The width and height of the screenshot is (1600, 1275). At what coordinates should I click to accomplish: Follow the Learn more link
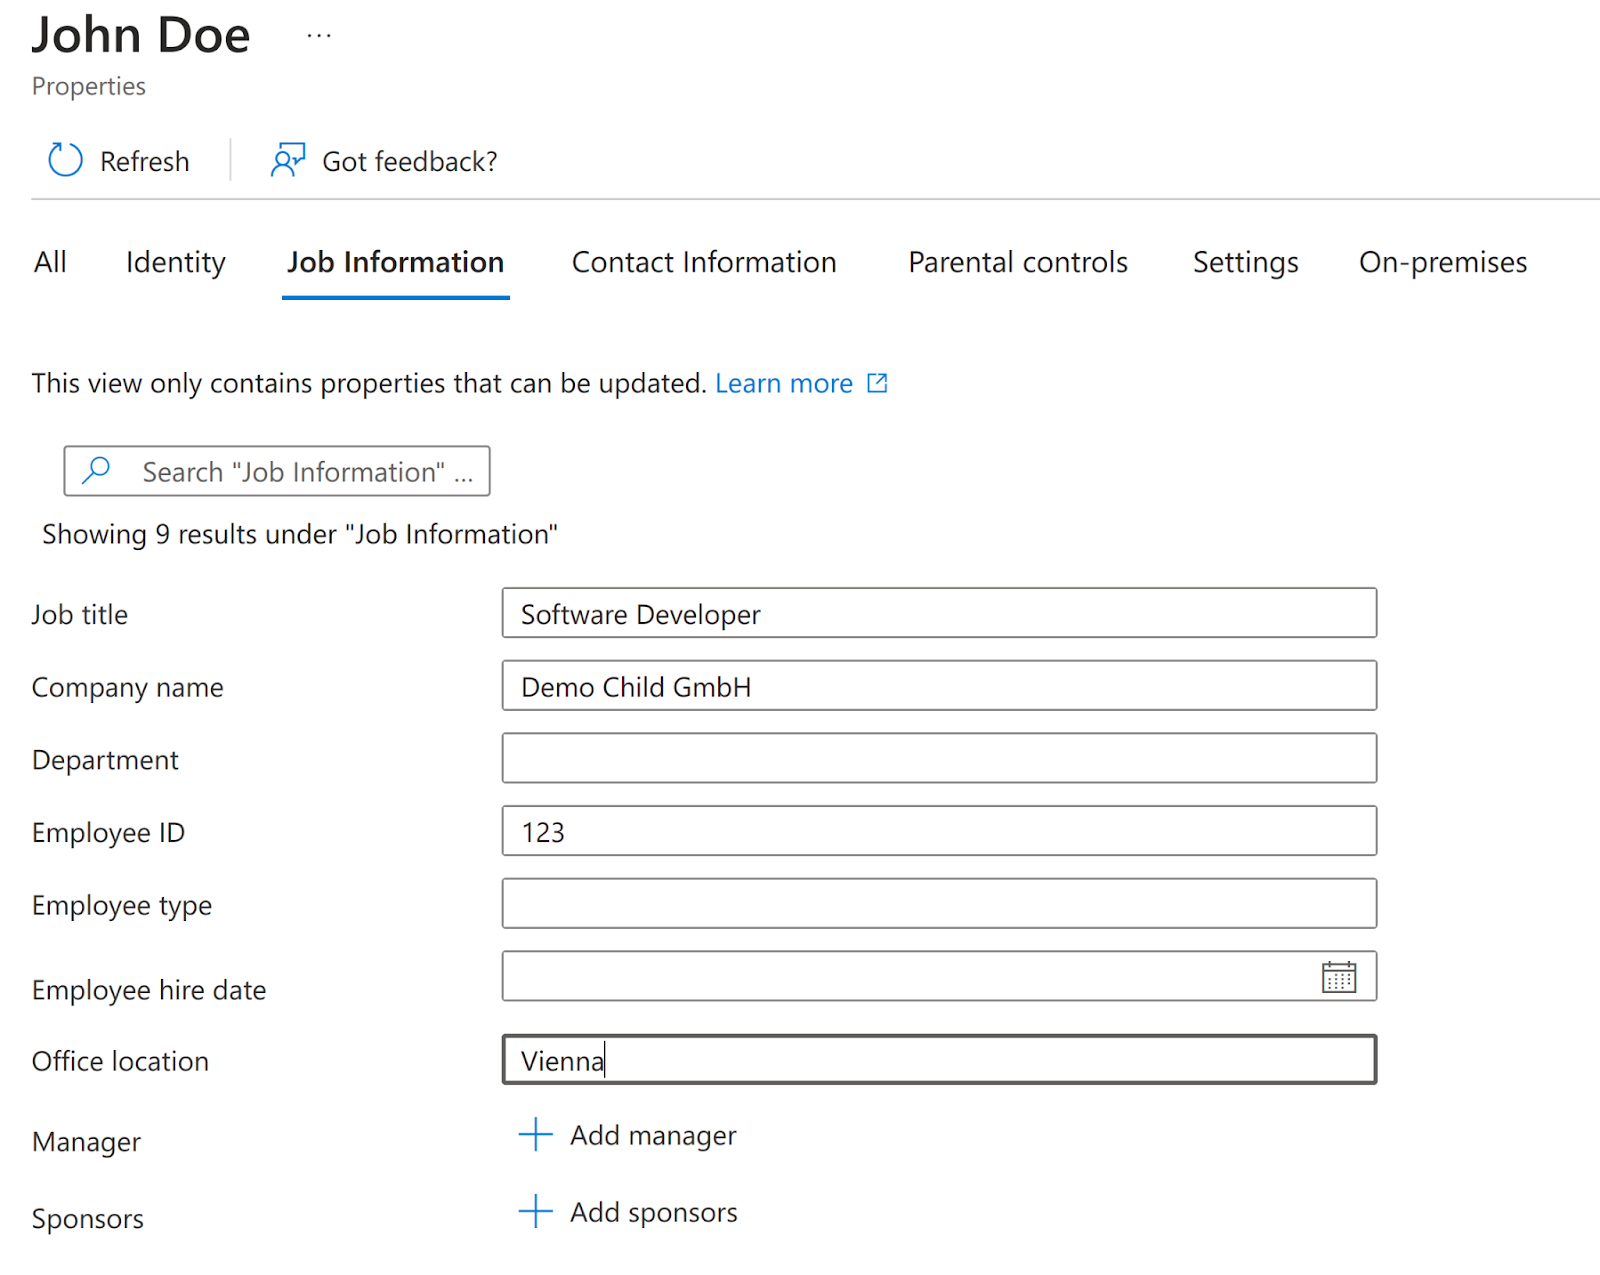784,383
